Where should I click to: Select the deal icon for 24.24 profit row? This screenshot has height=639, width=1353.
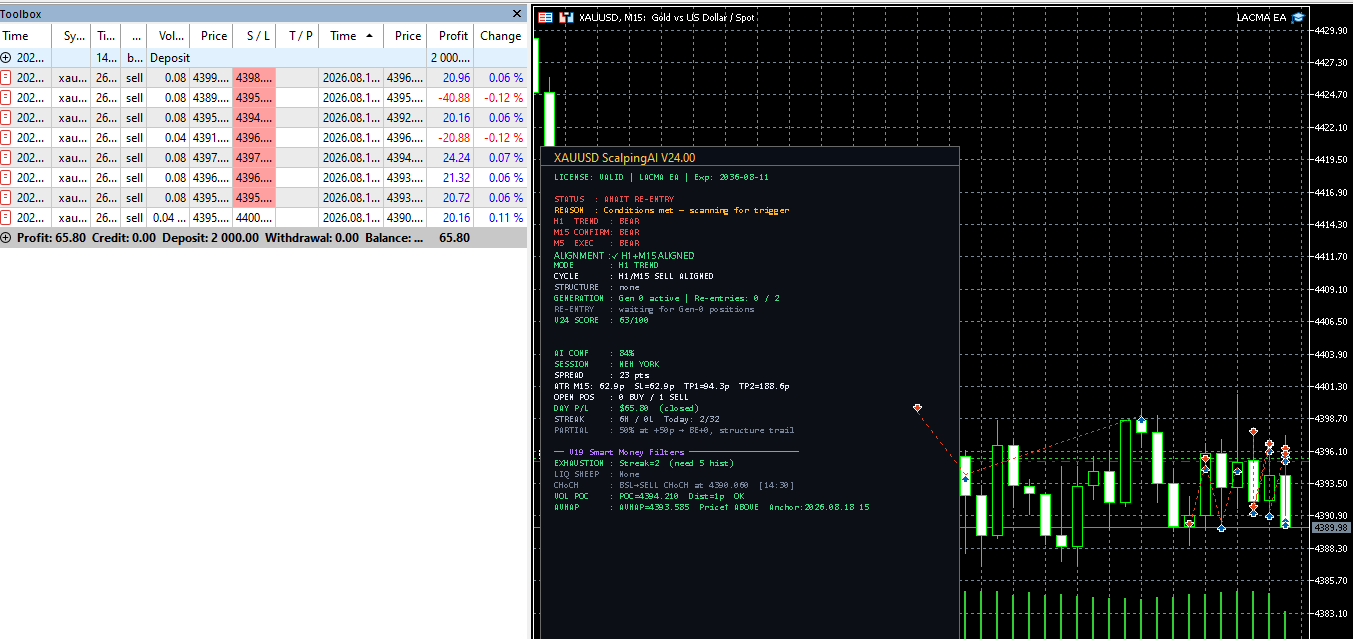pos(6,157)
